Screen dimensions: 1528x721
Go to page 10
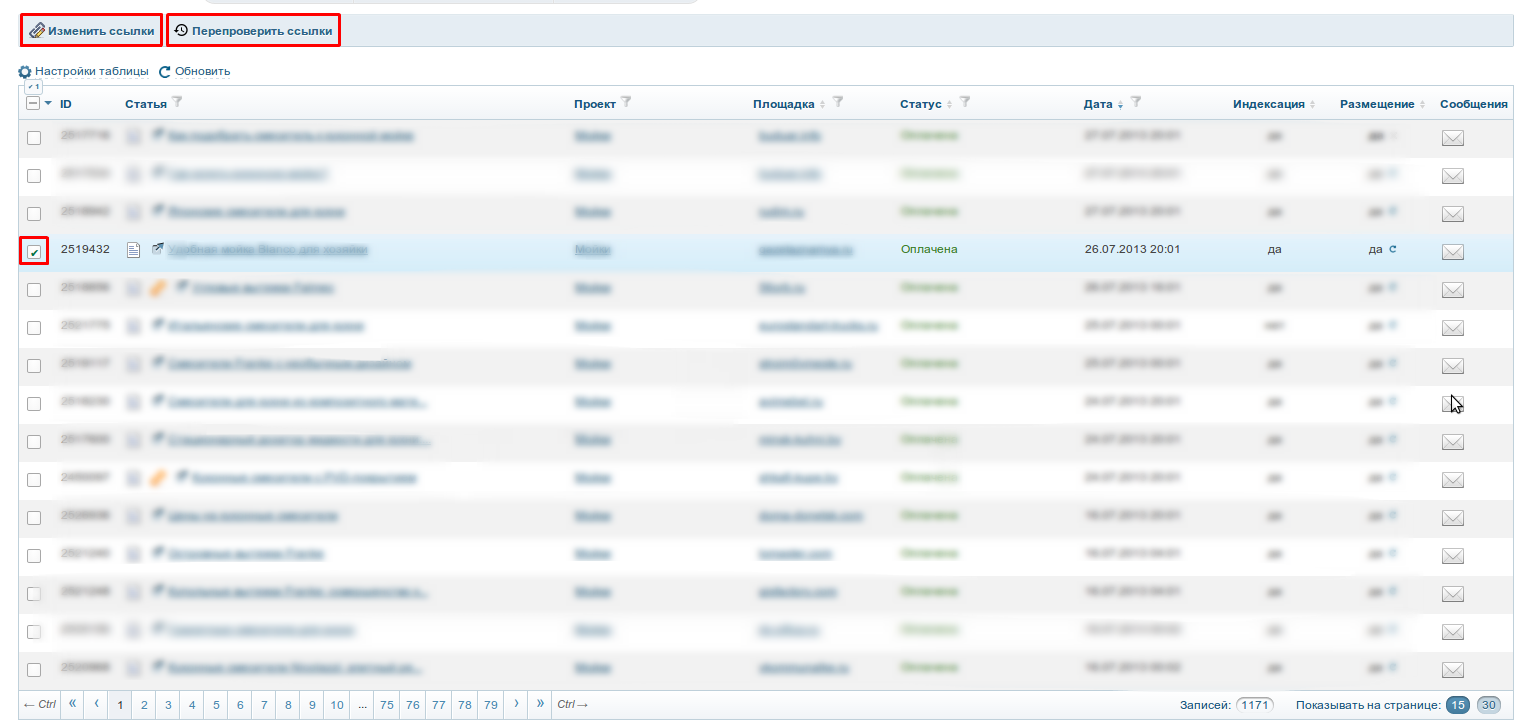(337, 704)
